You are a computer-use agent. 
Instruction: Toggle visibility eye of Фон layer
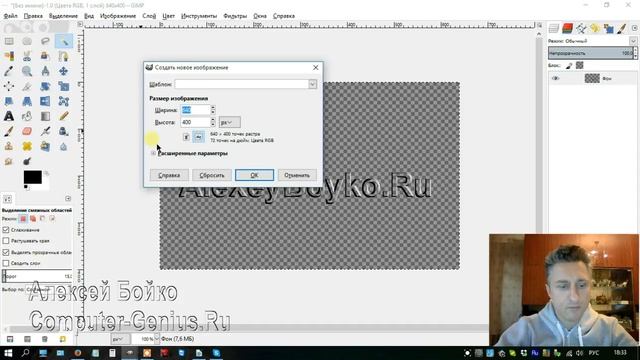556,78
